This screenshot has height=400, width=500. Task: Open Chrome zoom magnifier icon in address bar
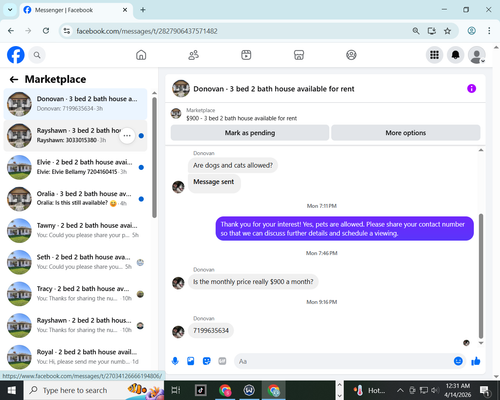(x=416, y=31)
